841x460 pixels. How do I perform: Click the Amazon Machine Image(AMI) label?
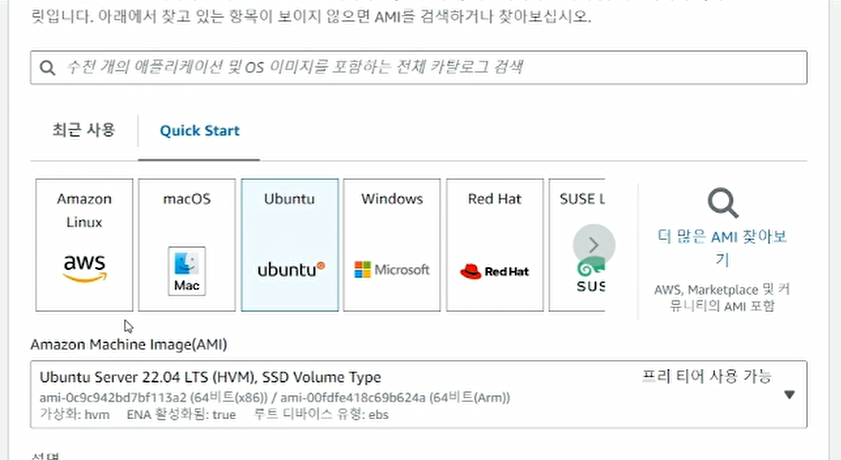pyautogui.click(x=129, y=344)
